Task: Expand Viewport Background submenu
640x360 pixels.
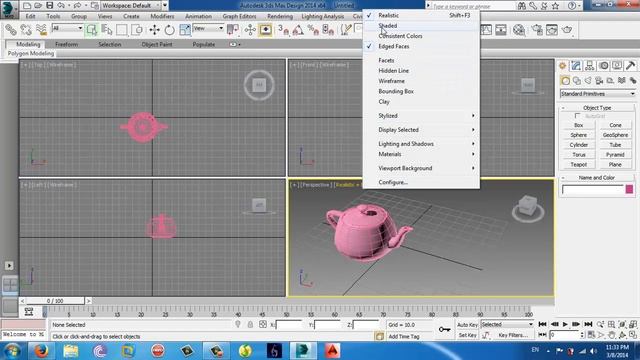Action: coord(421,168)
